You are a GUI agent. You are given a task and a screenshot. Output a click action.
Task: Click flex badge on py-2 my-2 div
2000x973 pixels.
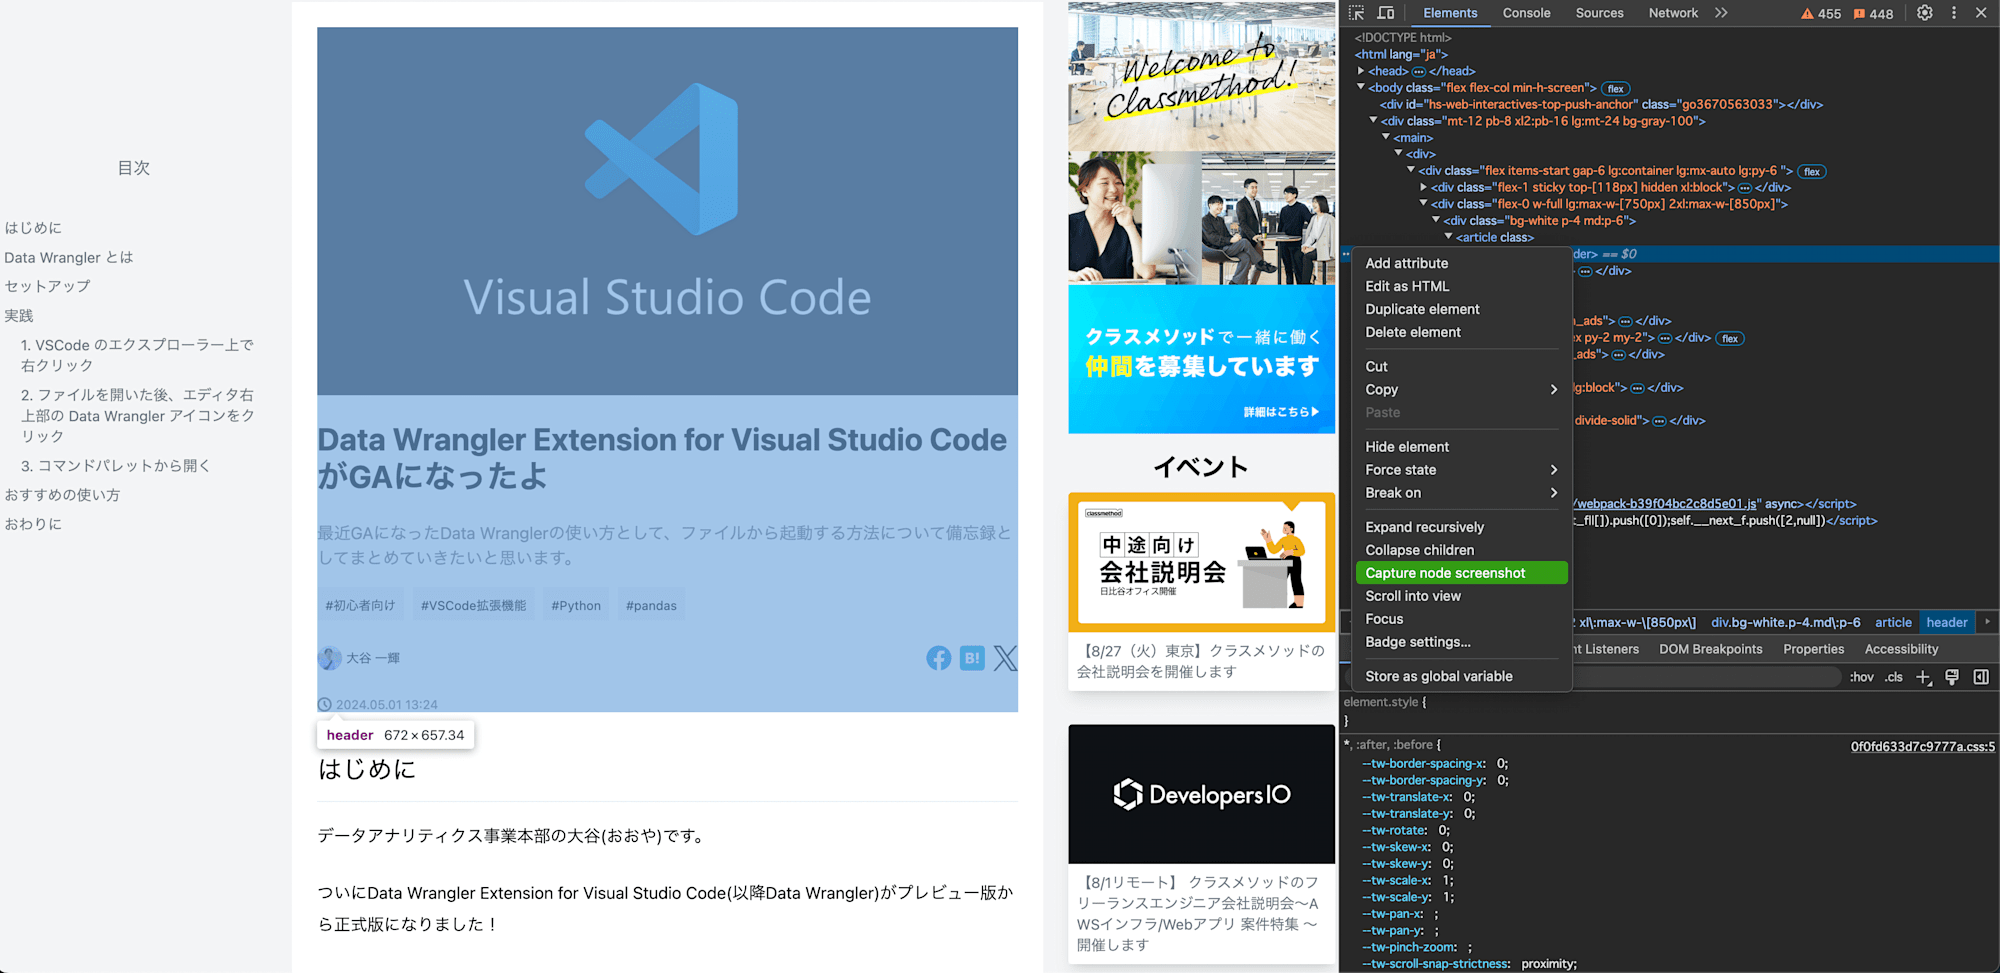1730,339
